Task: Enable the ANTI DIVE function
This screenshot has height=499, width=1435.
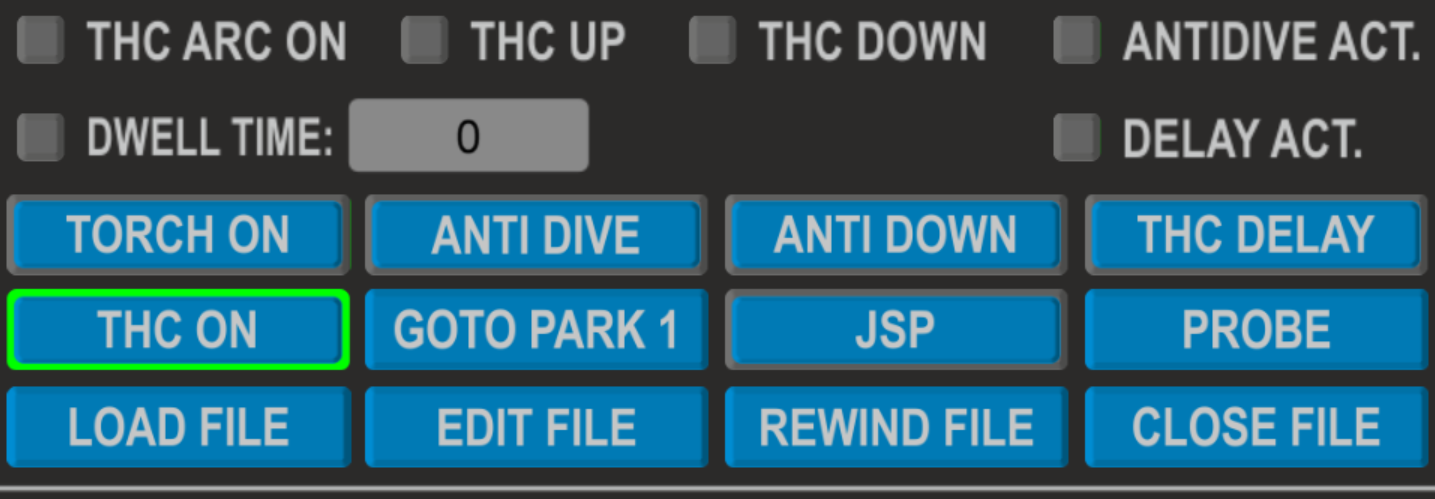Action: click(x=536, y=235)
